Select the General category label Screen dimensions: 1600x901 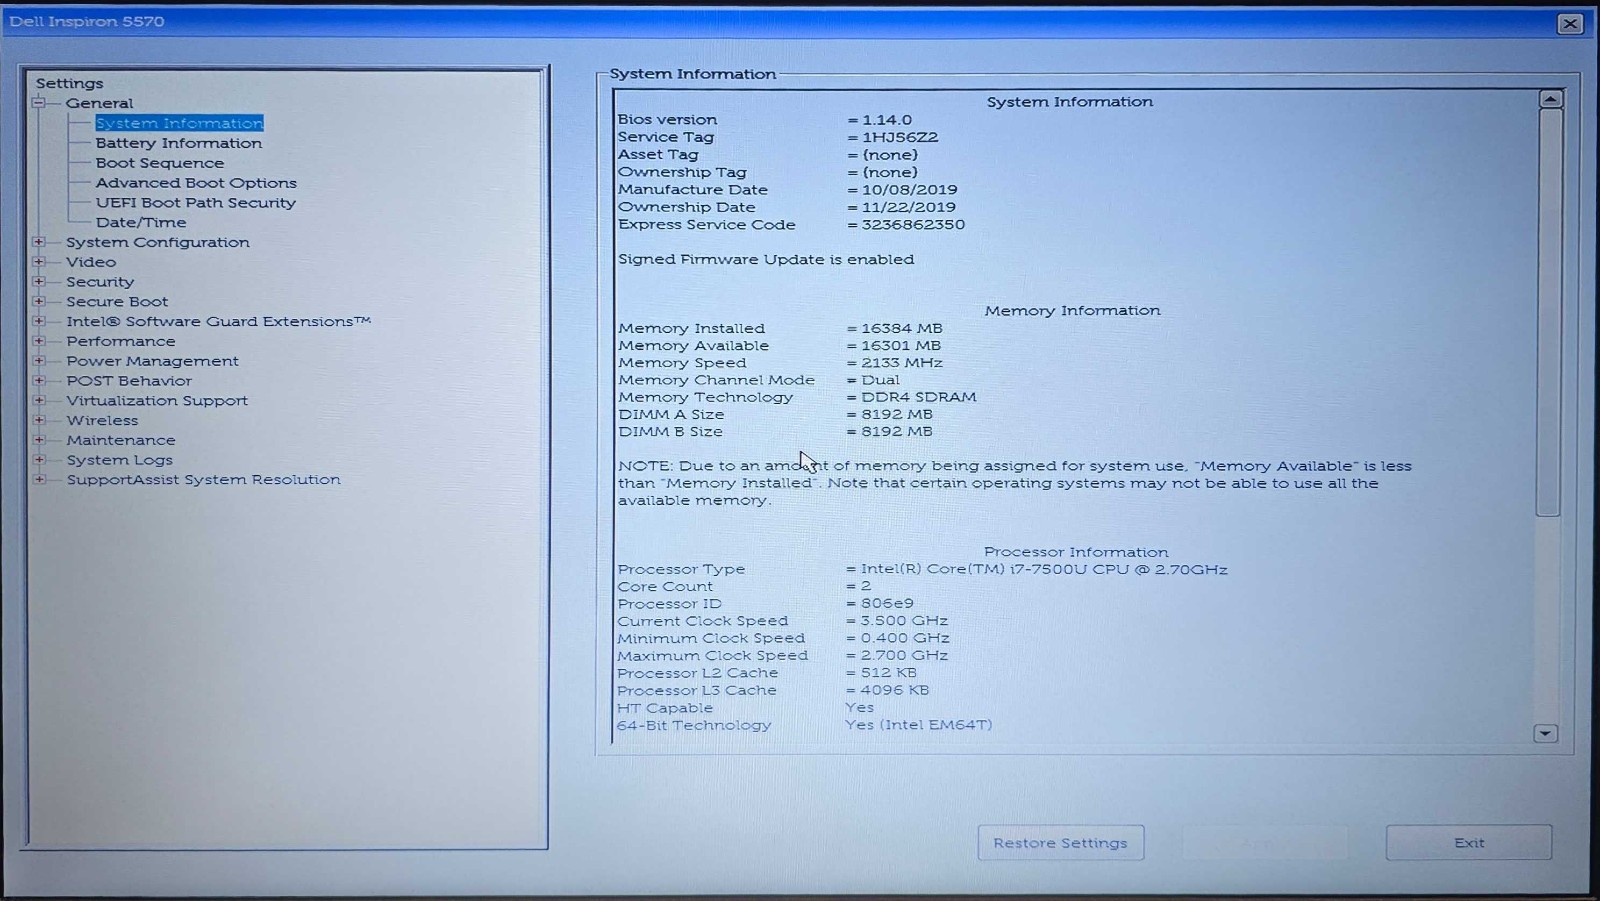(99, 103)
